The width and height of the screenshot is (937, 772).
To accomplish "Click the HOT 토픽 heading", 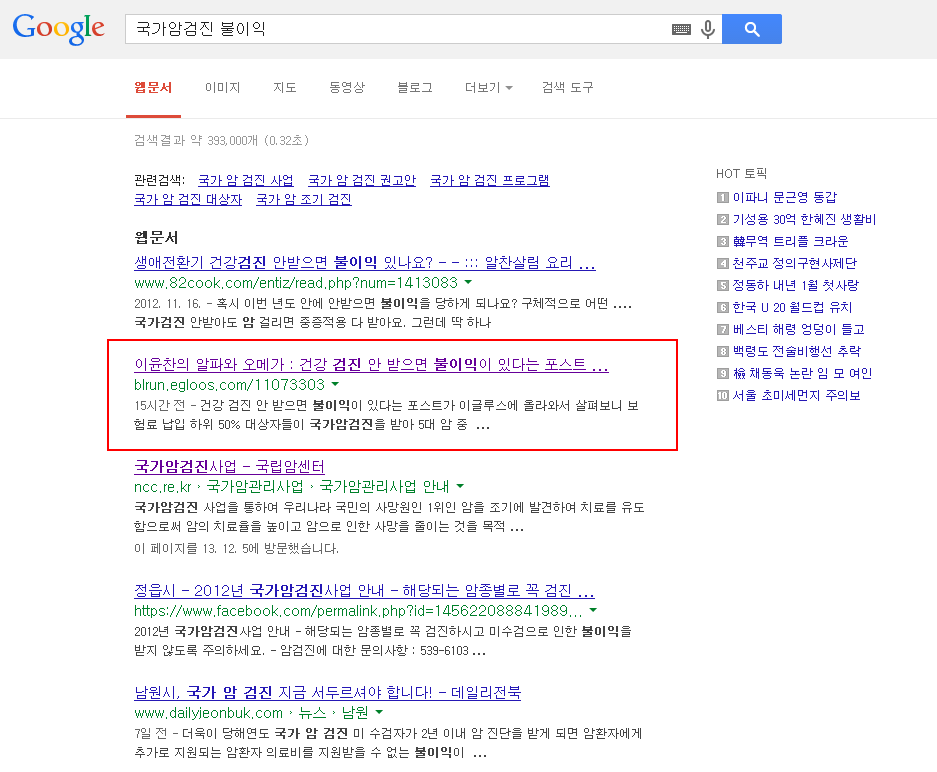I will pos(741,174).
